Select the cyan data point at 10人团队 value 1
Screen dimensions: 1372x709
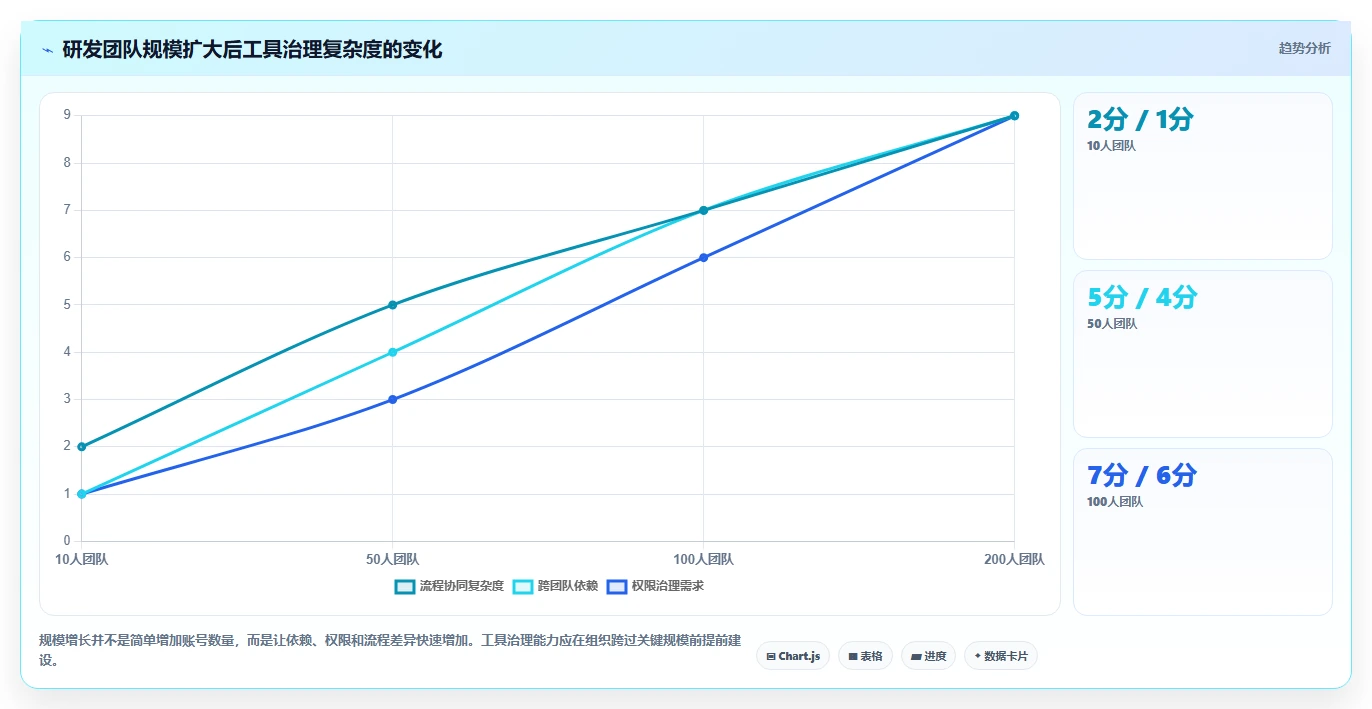[82, 494]
